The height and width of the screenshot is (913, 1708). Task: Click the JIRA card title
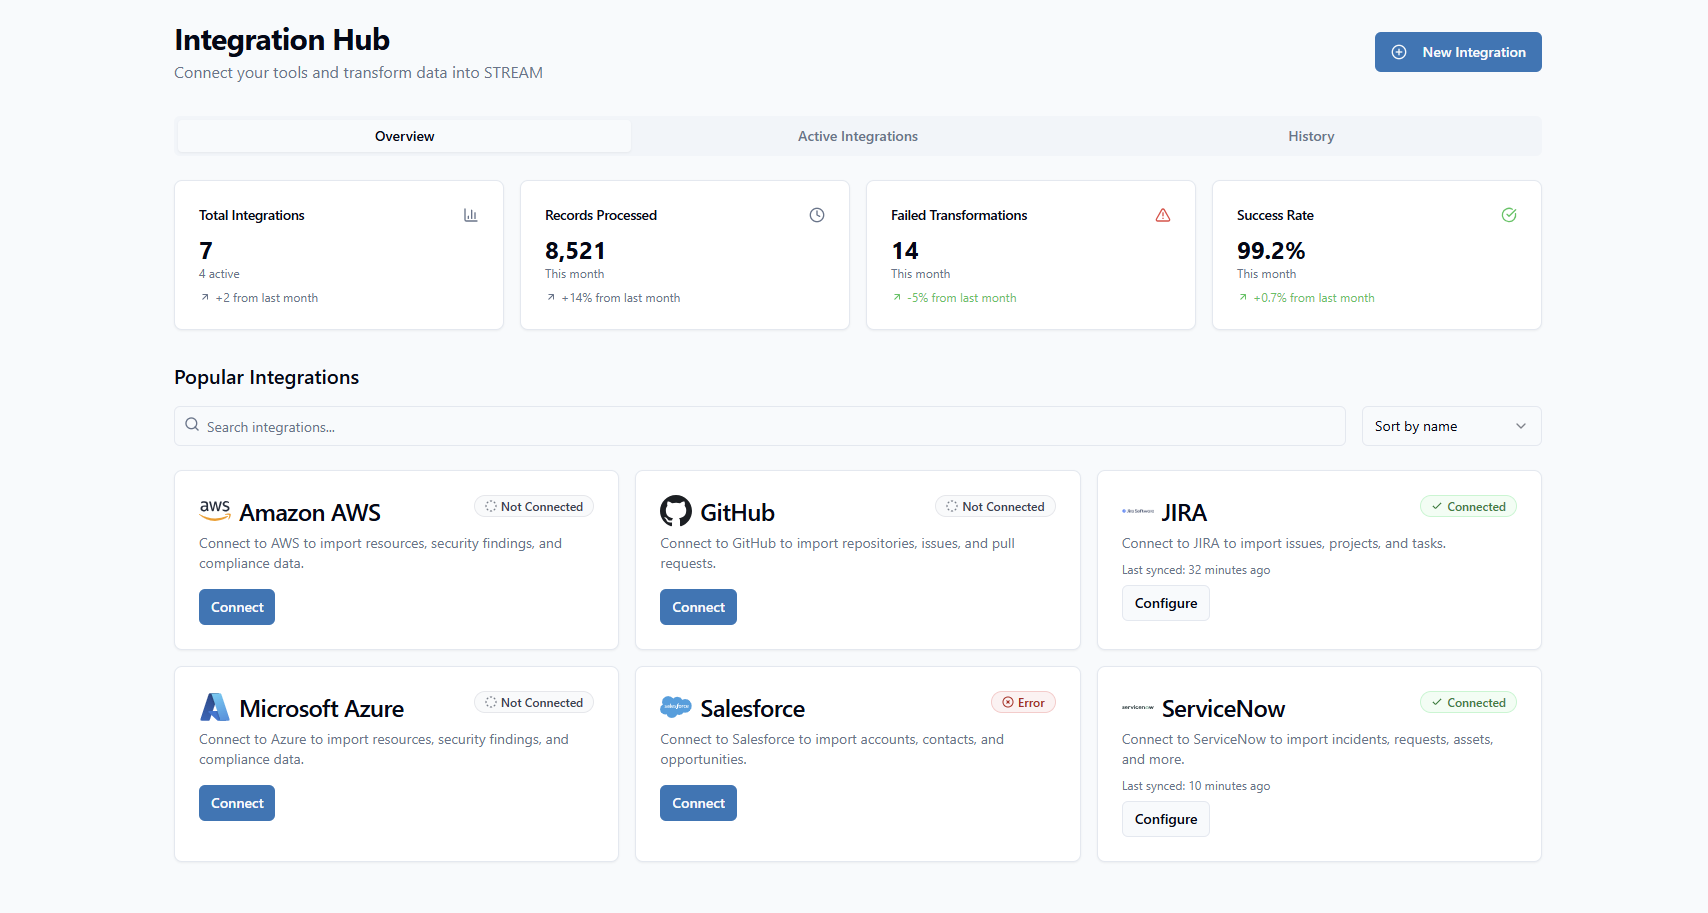click(x=1184, y=513)
